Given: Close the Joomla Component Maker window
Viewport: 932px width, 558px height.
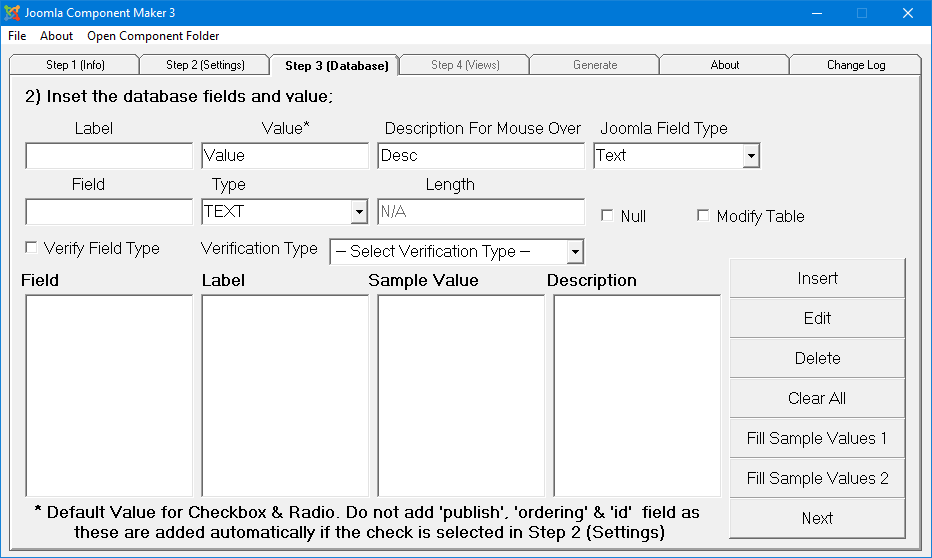Looking at the screenshot, I should point(908,12).
